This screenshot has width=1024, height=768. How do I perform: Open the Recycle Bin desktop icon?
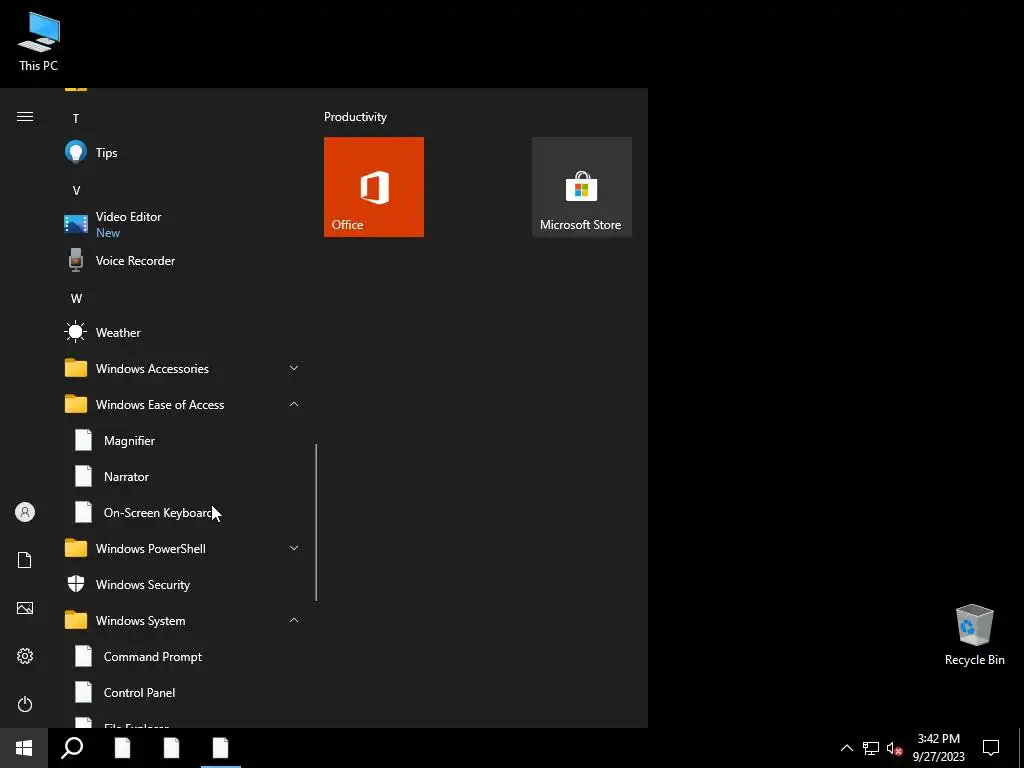pyautogui.click(x=974, y=635)
